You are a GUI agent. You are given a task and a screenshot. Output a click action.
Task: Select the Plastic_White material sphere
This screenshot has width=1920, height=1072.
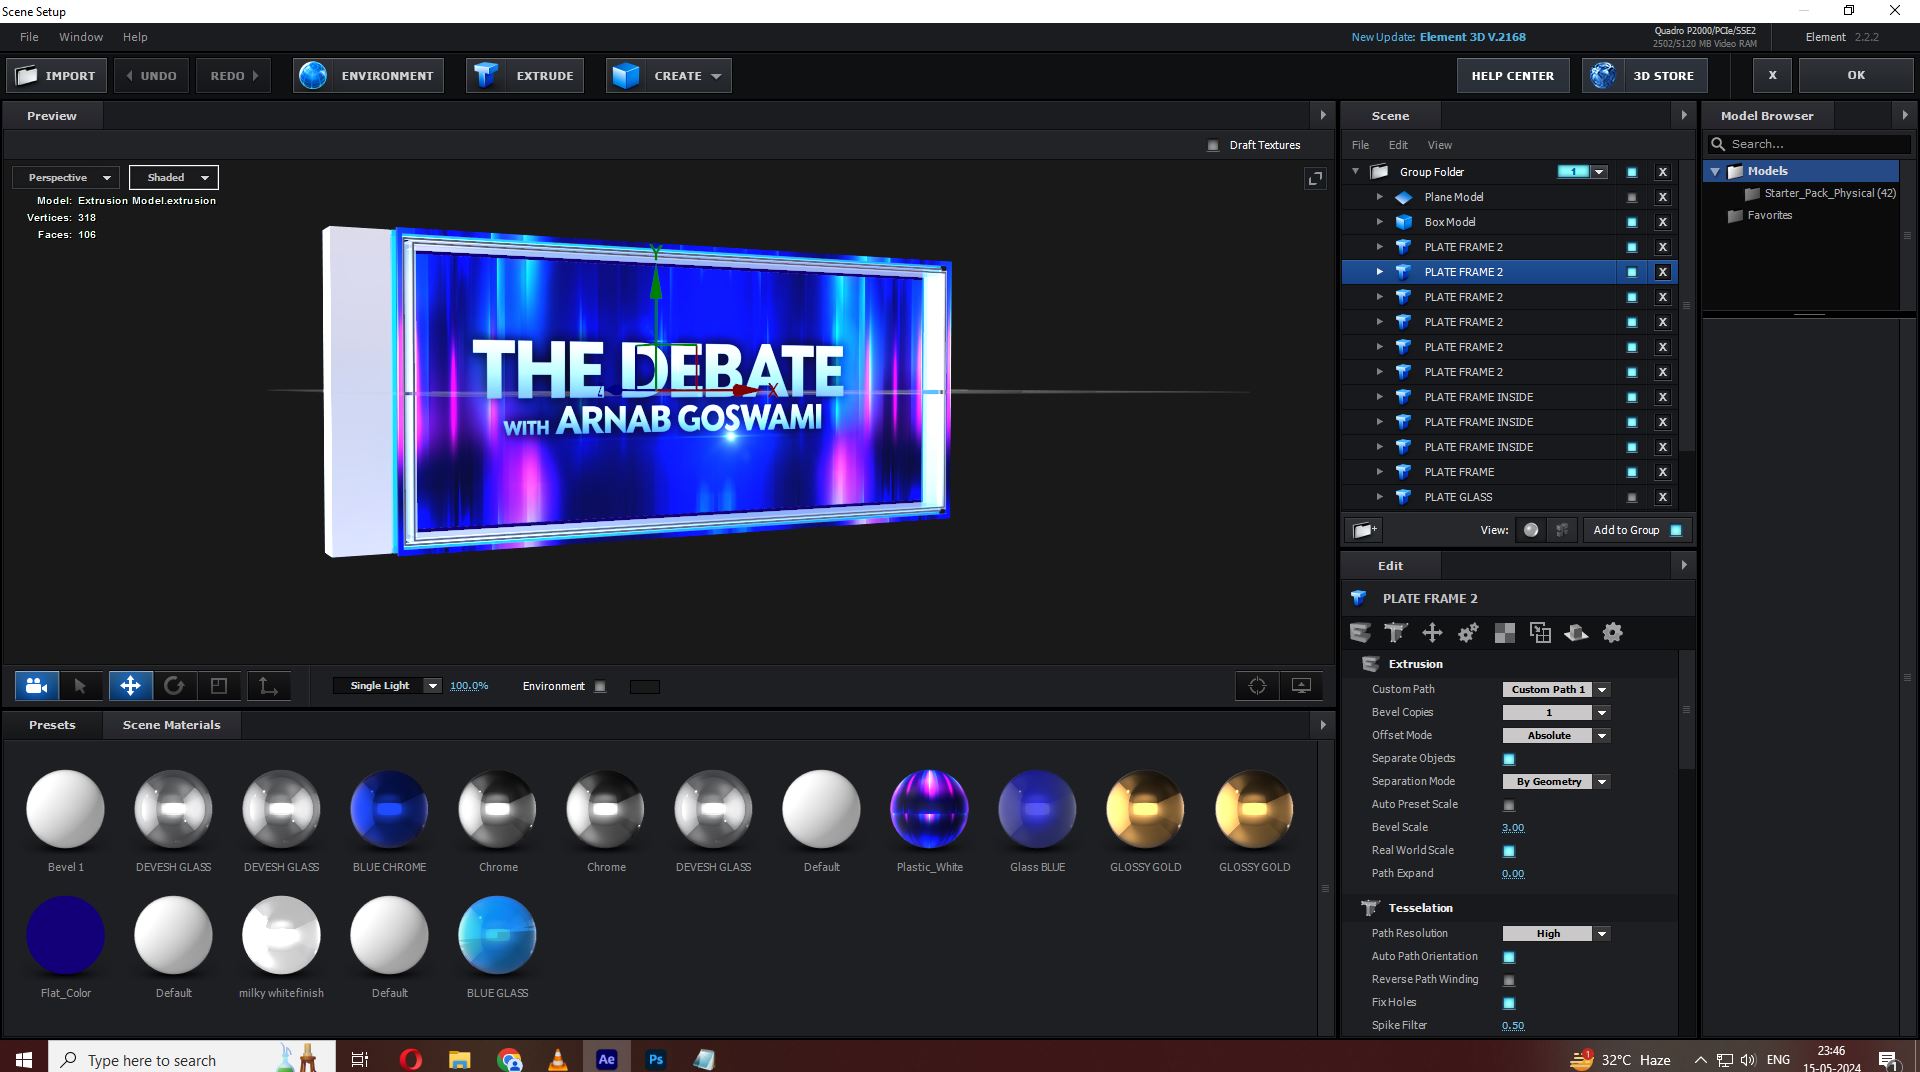click(929, 809)
